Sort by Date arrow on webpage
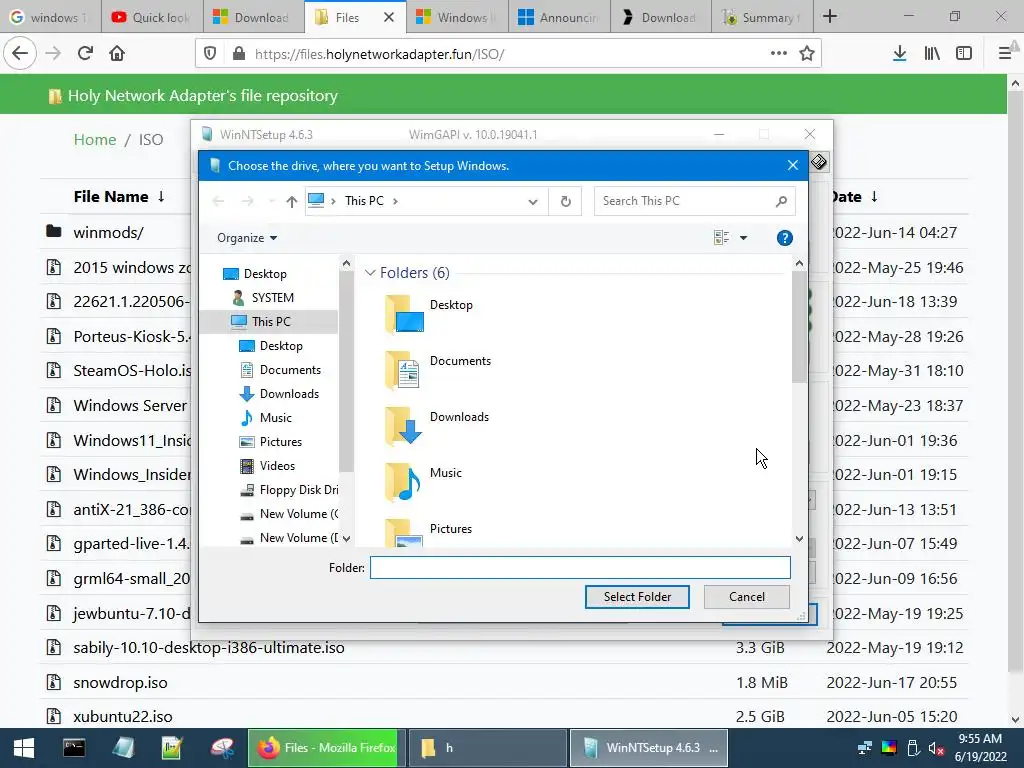 click(874, 197)
